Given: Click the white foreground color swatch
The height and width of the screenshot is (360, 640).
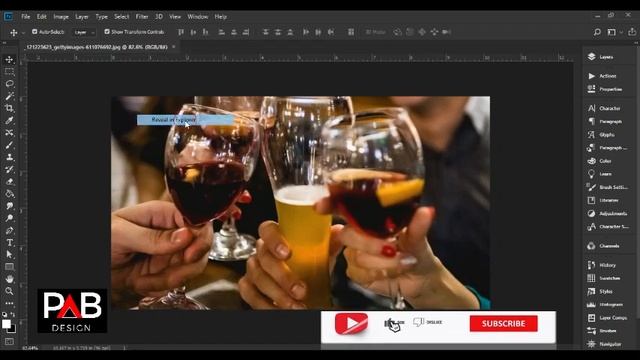Looking at the screenshot, I should click(6, 324).
